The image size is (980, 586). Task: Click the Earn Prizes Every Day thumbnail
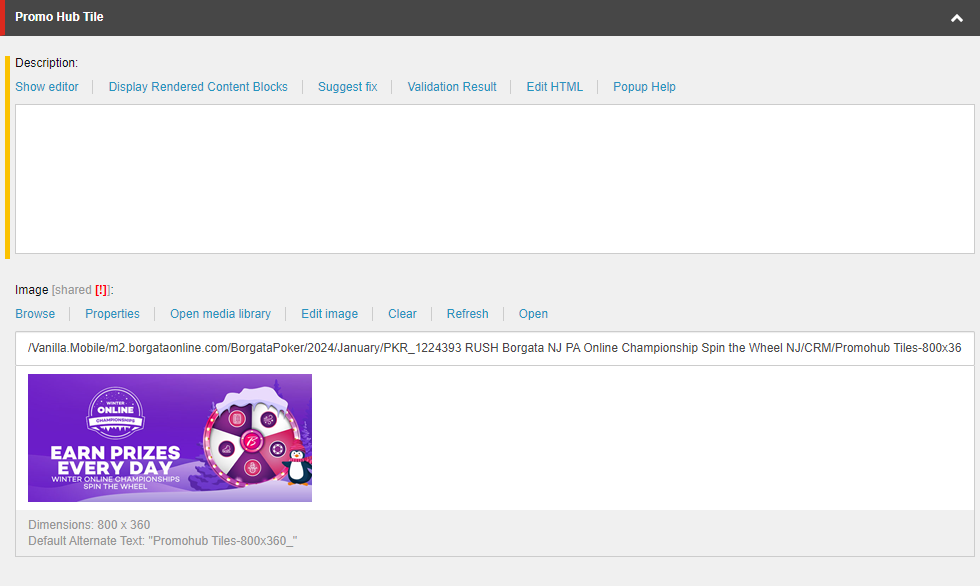170,438
